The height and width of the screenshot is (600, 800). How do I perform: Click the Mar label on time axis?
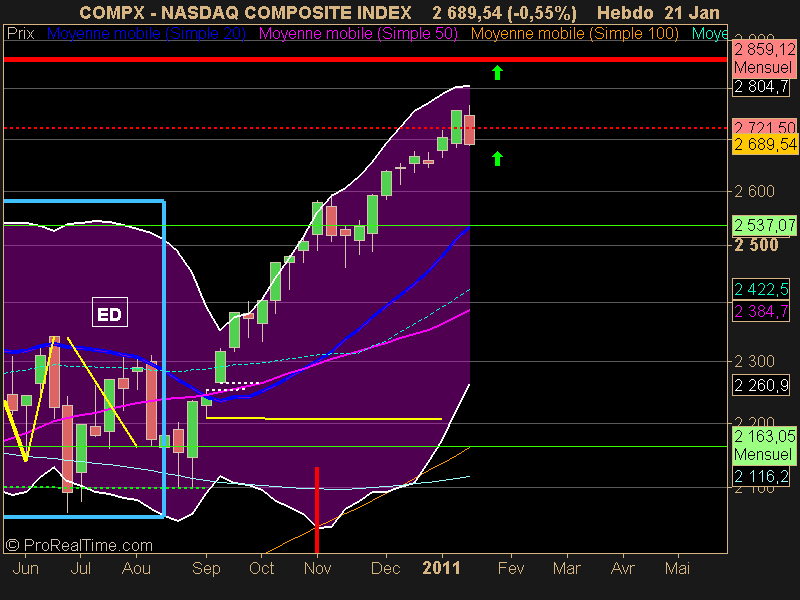click(x=567, y=568)
